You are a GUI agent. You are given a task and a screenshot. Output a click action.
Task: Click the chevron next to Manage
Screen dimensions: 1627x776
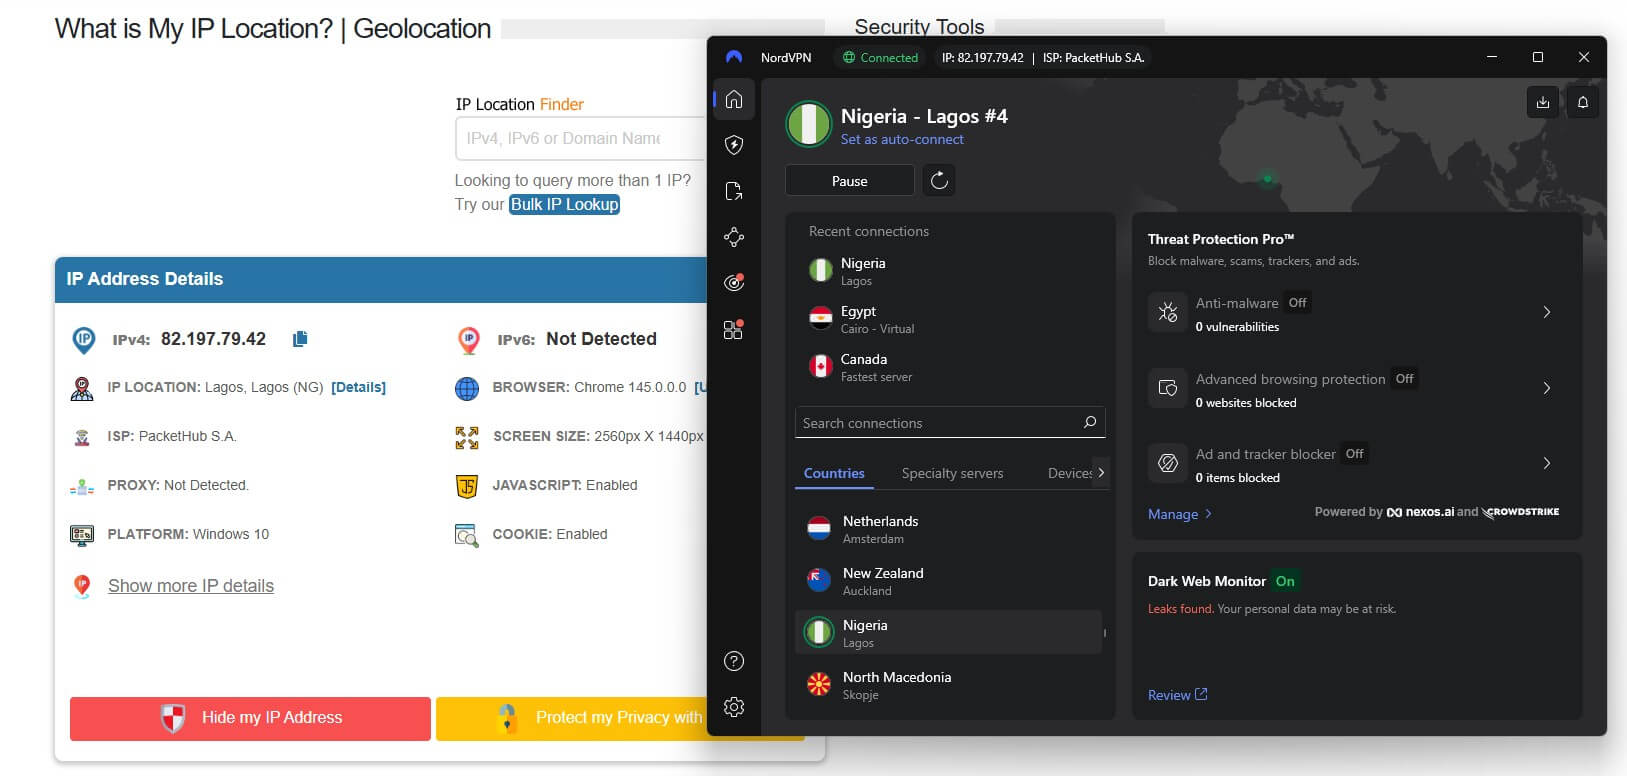(x=1208, y=513)
